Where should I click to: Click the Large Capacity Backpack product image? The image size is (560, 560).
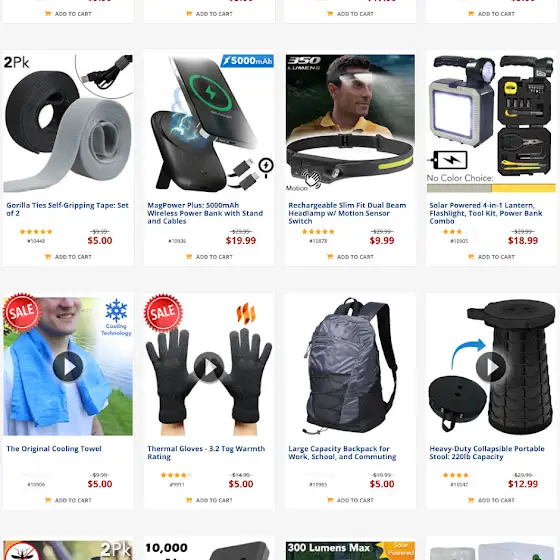350,366
